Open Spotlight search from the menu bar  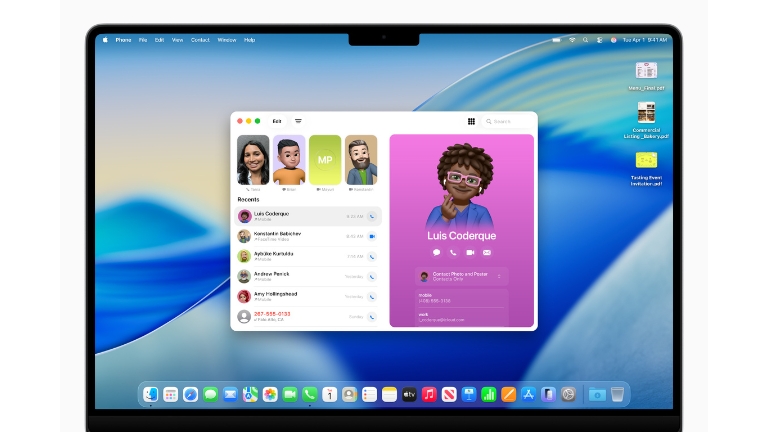click(x=585, y=40)
